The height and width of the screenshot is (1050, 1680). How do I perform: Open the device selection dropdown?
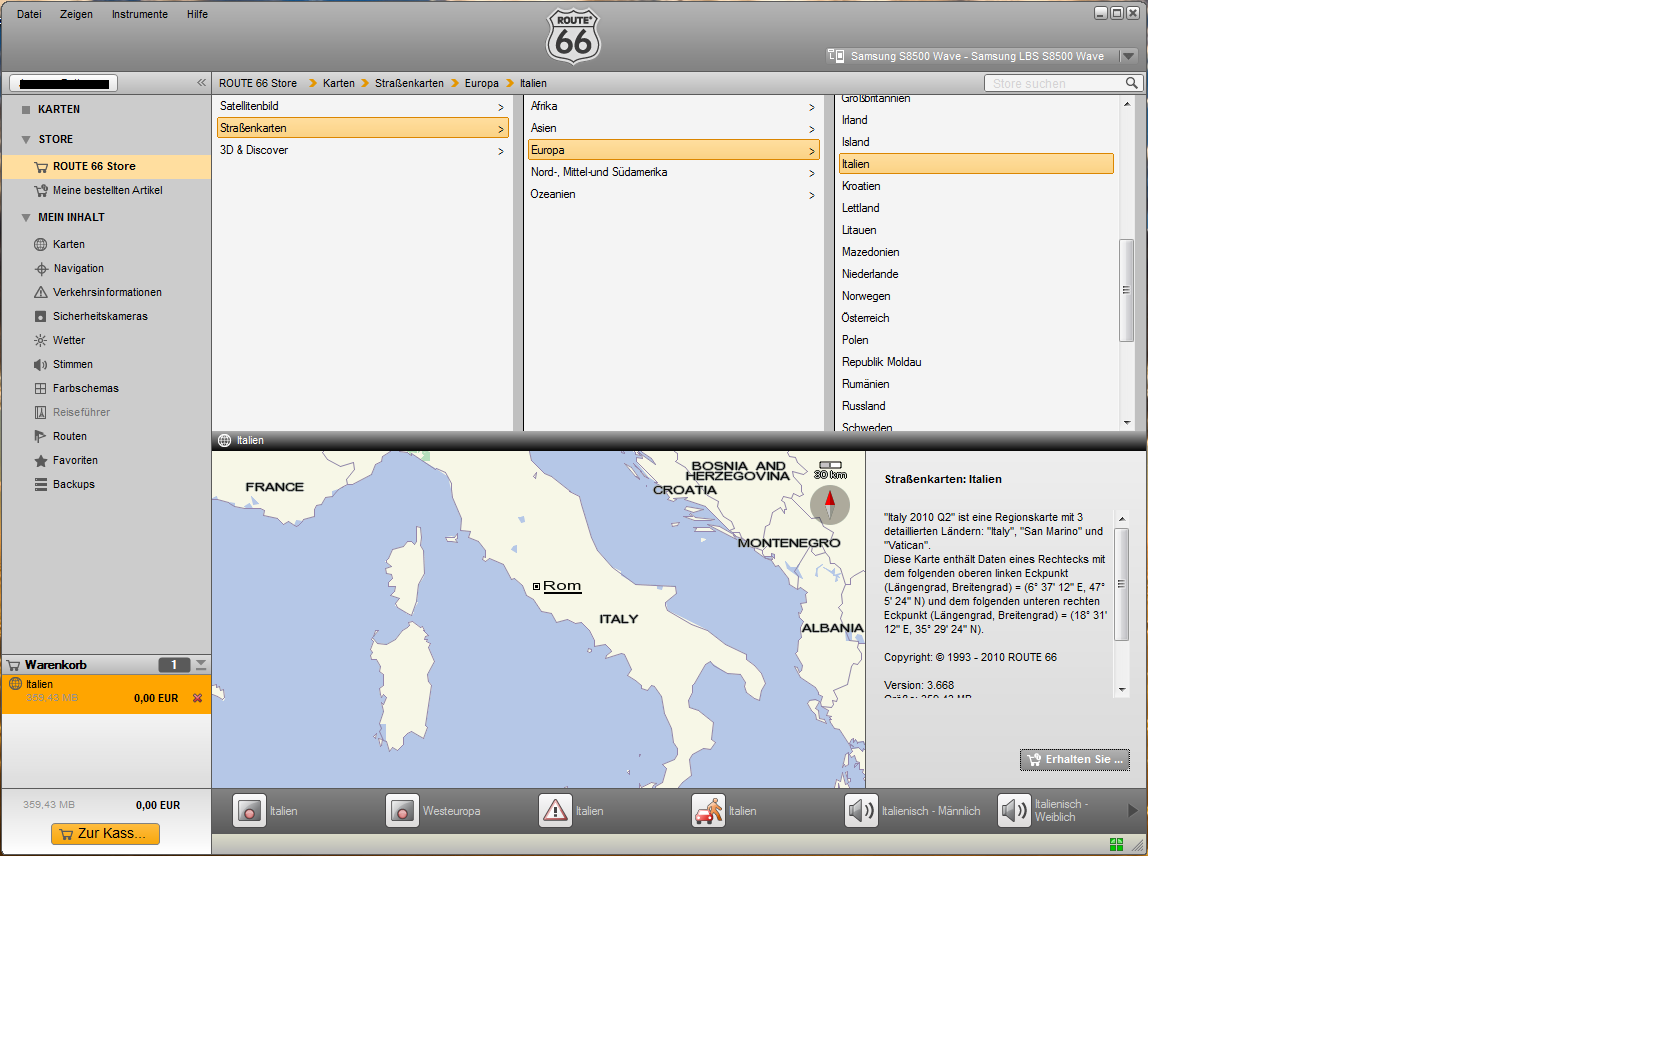coord(1128,56)
